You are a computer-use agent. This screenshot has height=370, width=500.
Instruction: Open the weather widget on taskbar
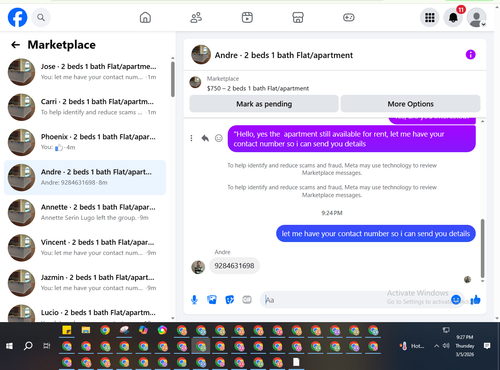click(413, 346)
